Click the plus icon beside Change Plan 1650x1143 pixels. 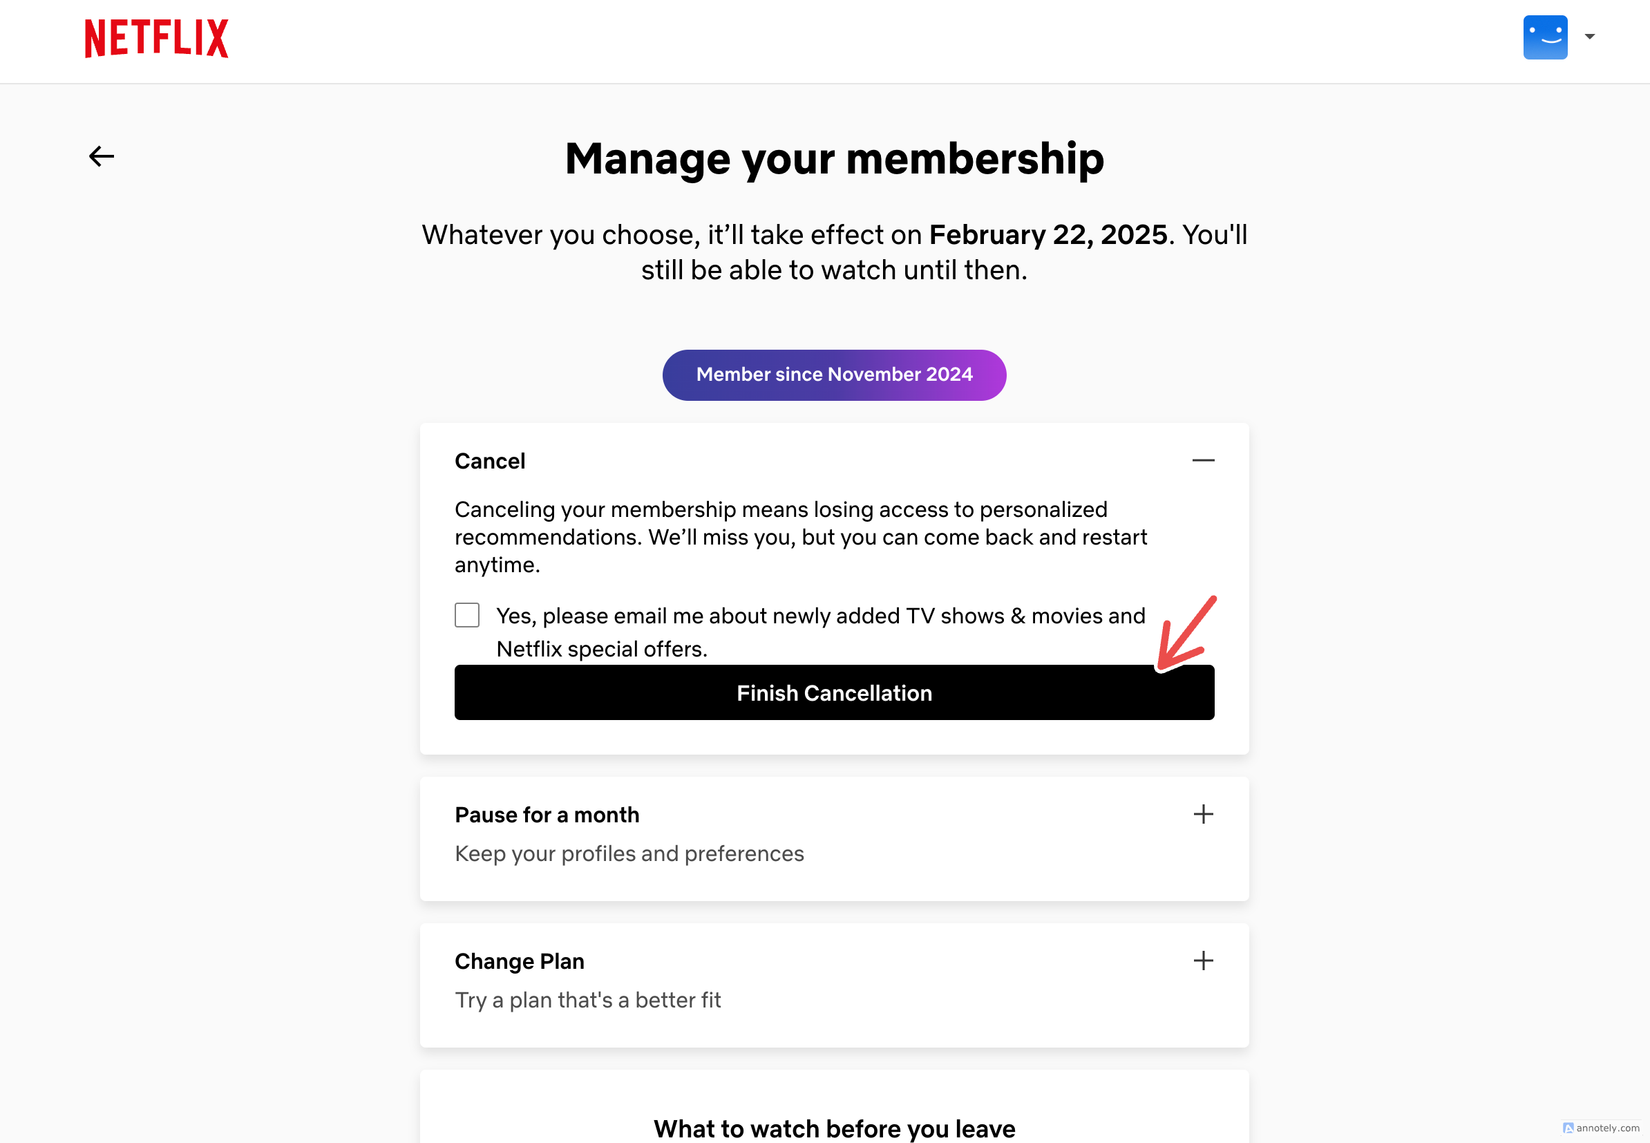coord(1204,960)
